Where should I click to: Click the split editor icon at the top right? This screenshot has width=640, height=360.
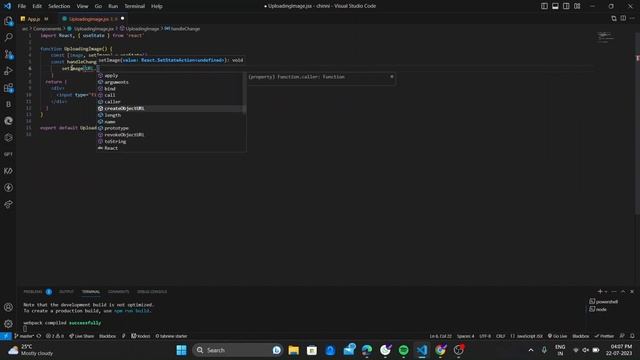click(623, 18)
